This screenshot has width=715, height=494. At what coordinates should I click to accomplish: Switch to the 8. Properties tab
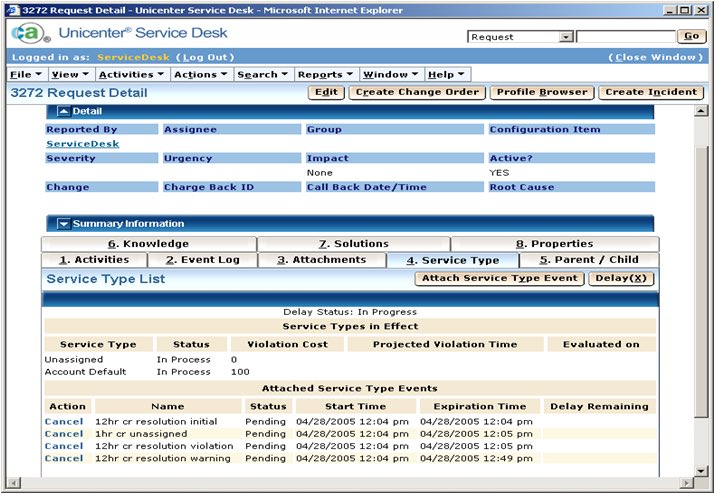[x=554, y=244]
